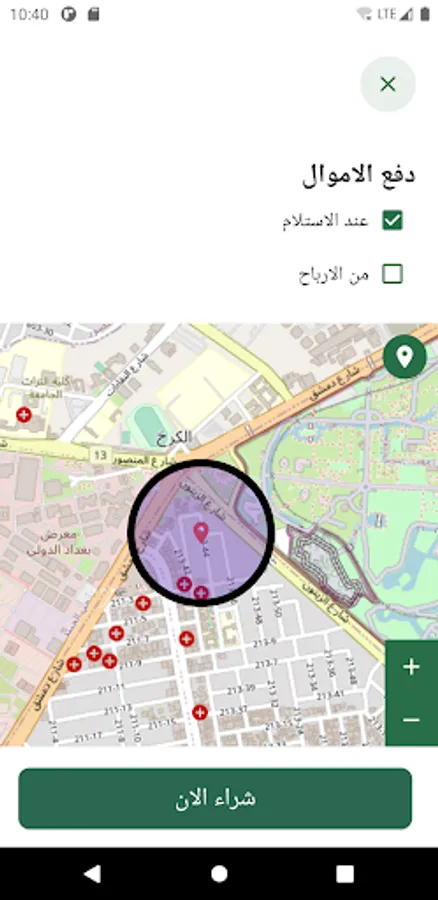Close the payment screen with the X
Viewport: 438px width, 900px height.
[387, 84]
